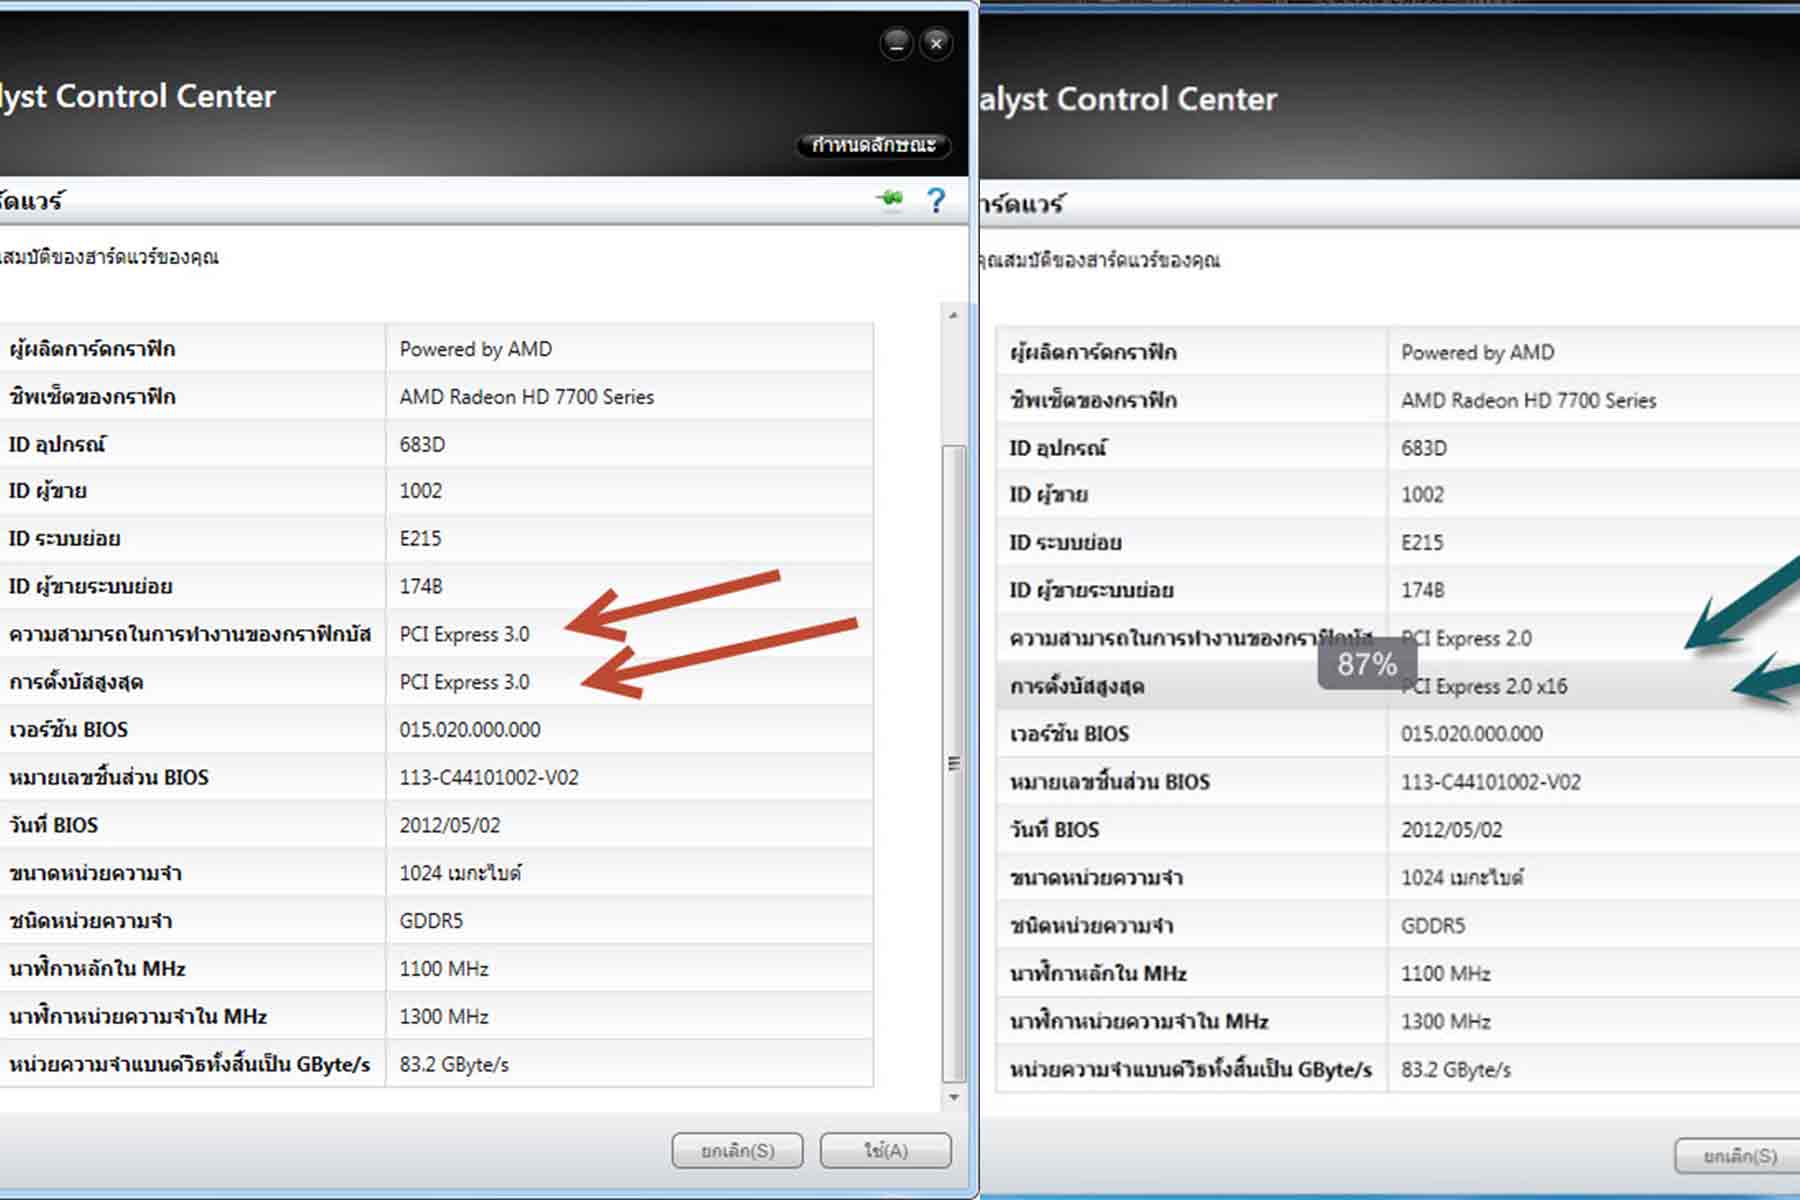Click the green pin icon in left window

click(x=889, y=200)
